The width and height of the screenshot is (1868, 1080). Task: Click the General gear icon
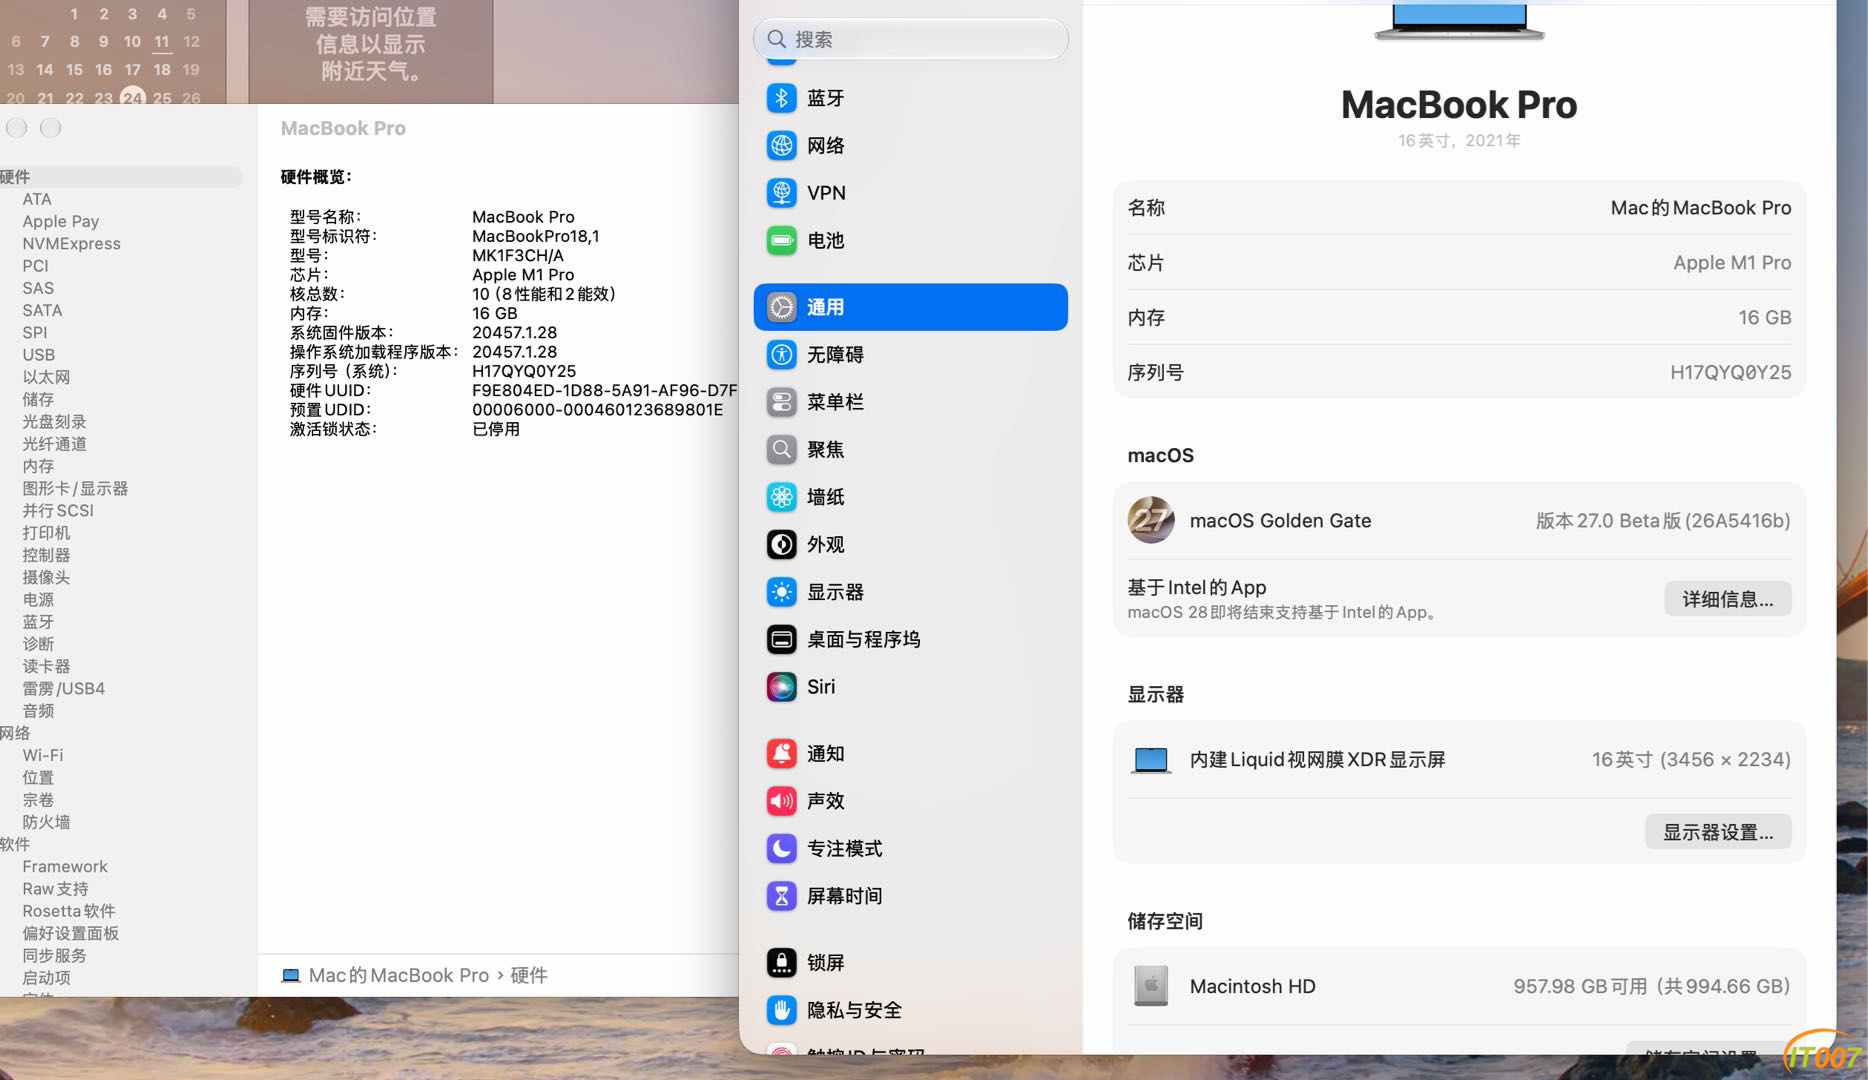(781, 307)
